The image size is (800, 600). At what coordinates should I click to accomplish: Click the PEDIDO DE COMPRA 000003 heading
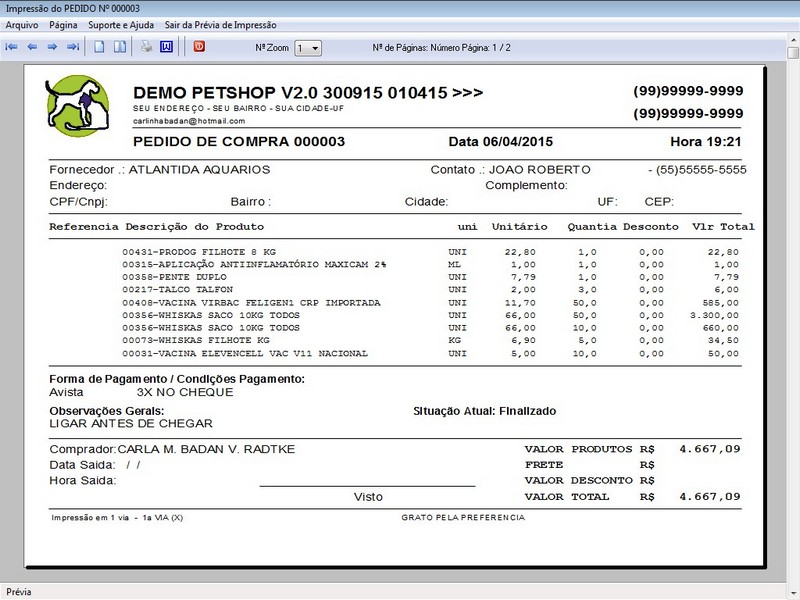tap(239, 142)
